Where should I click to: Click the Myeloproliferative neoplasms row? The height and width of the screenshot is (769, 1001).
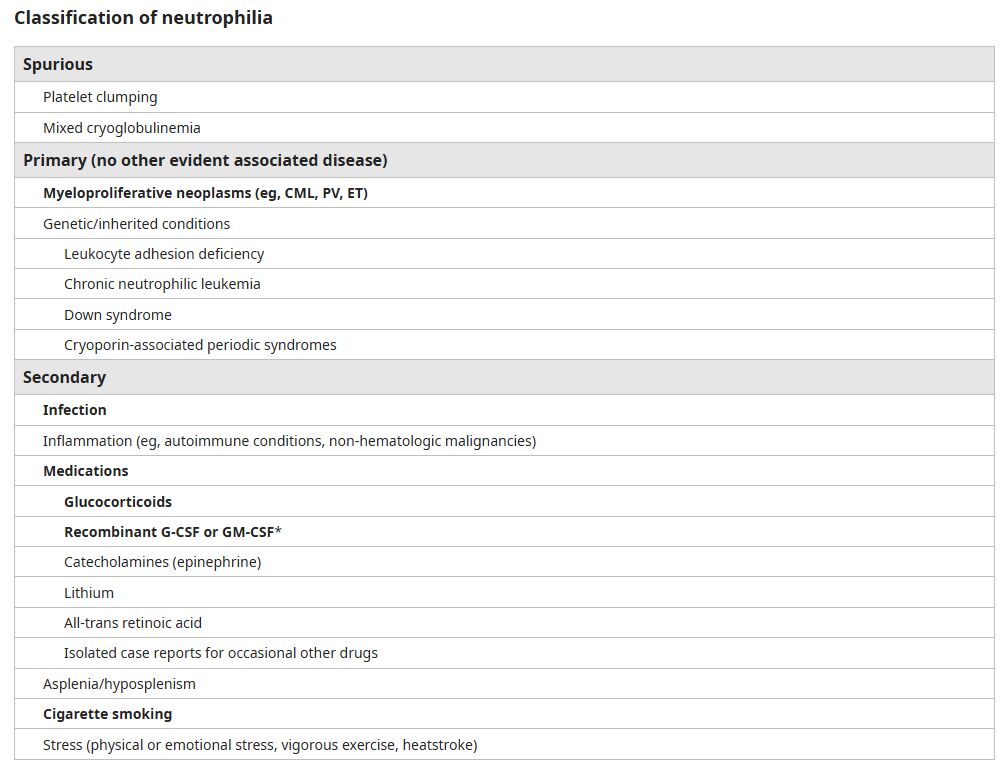[x=205, y=193]
